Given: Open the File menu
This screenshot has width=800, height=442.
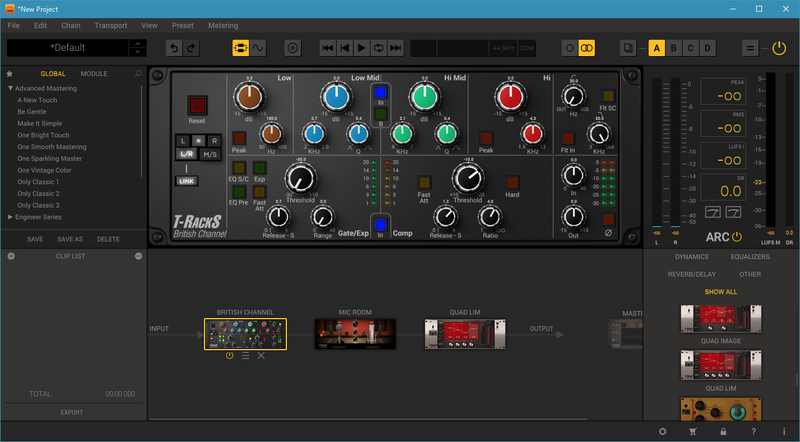Looking at the screenshot, I should [x=14, y=26].
